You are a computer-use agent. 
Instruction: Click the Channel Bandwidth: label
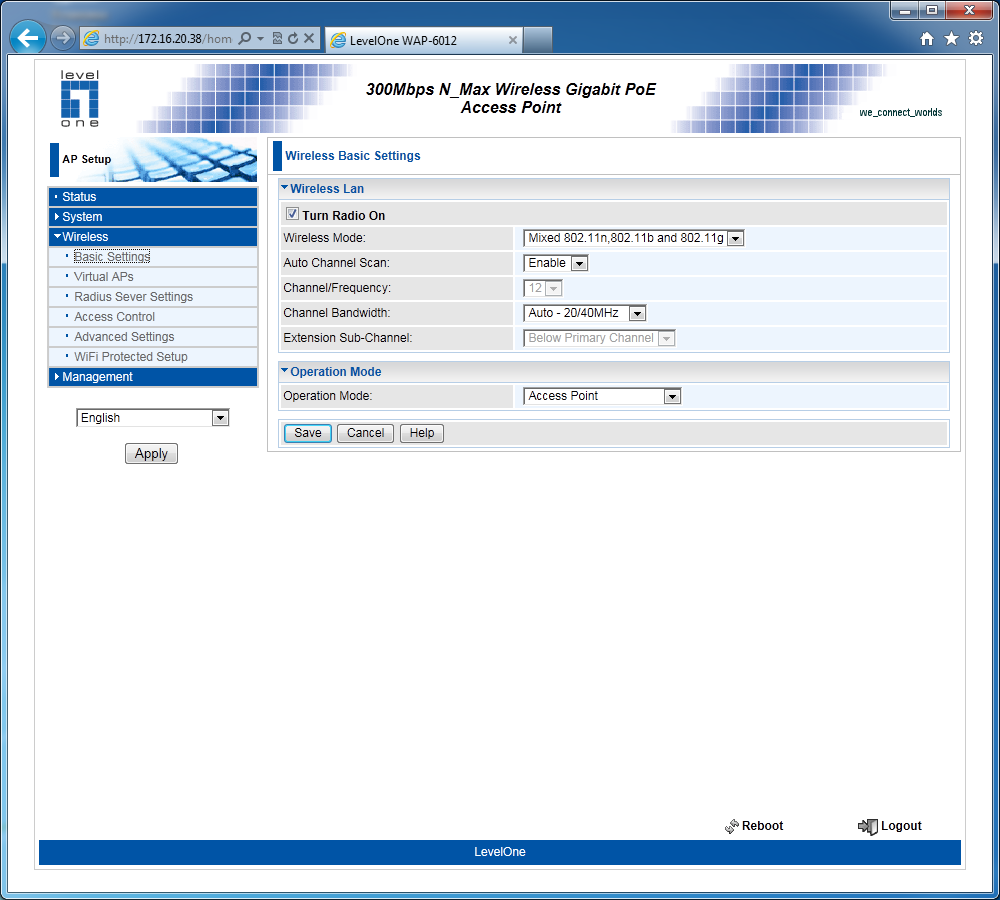click(x=337, y=313)
